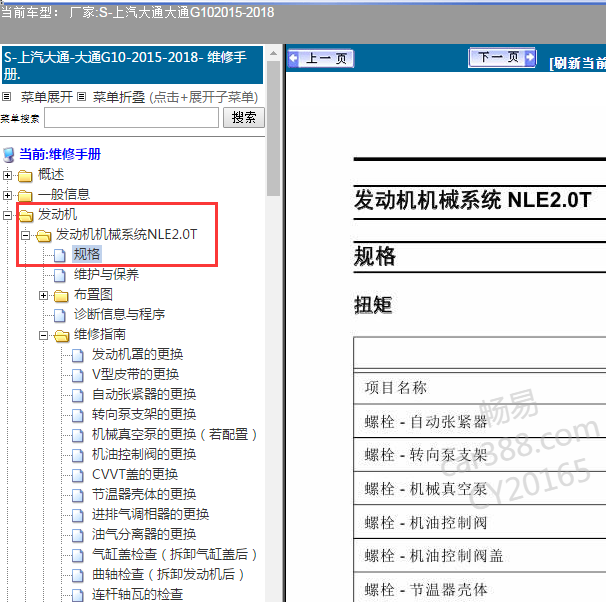Click the 概述 folder icon
606x602 pixels.
coord(25,175)
